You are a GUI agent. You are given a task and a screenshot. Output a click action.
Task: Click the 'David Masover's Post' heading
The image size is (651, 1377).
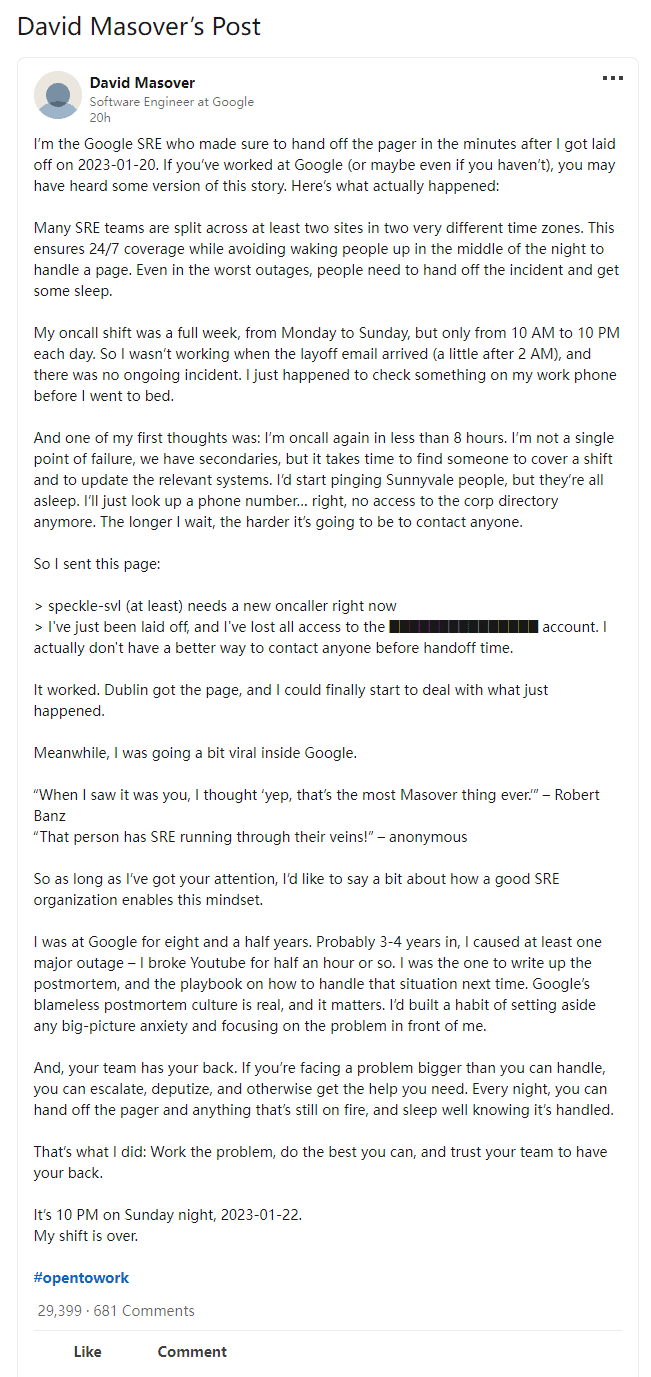(139, 26)
